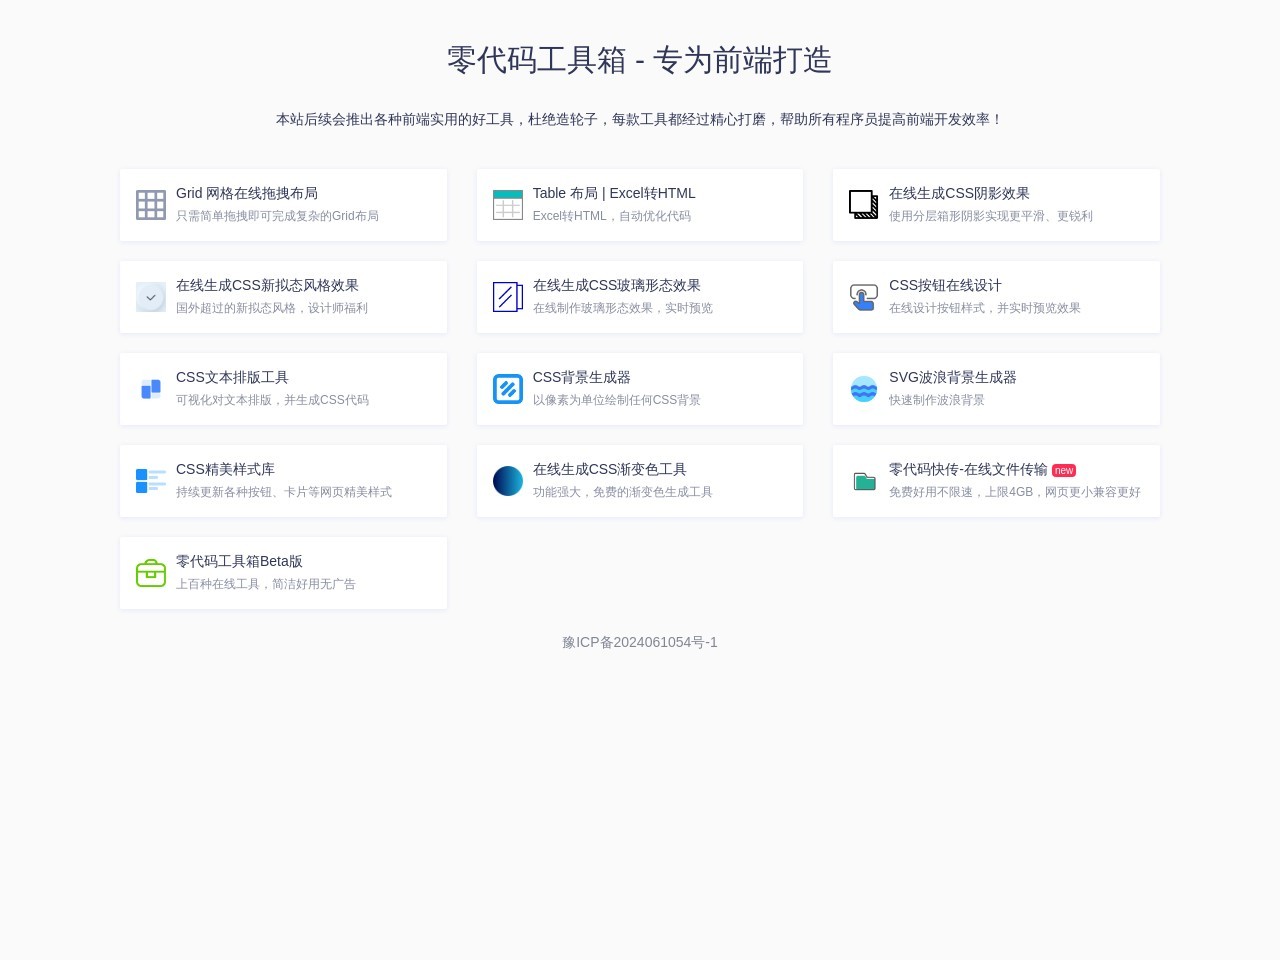Click description 只需简单拖拽即可完成复杂的Grid布局
Viewport: 1280px width, 960px height.
pyautogui.click(x=277, y=216)
